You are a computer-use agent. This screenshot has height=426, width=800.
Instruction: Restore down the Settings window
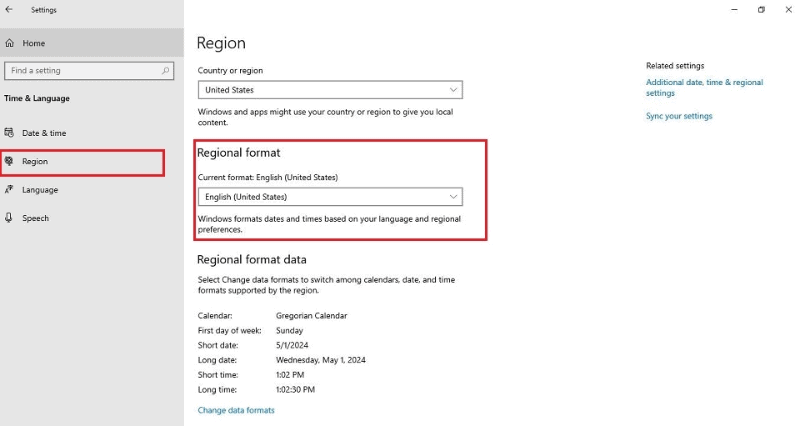761,10
